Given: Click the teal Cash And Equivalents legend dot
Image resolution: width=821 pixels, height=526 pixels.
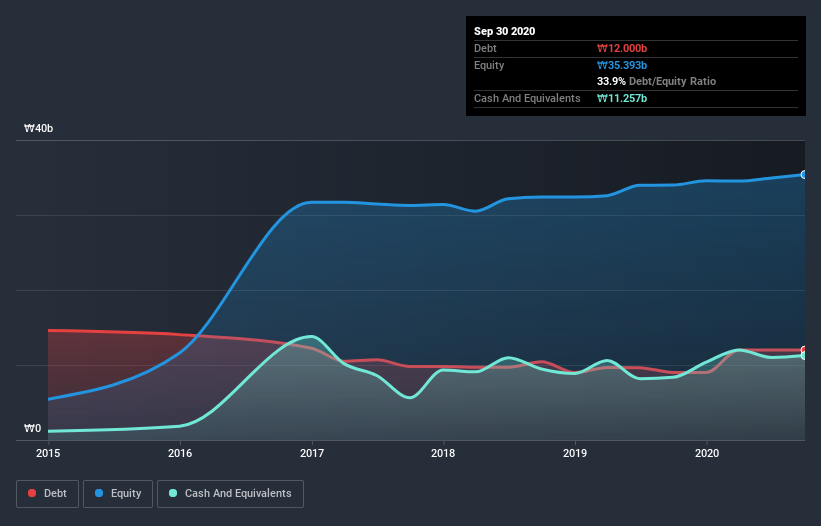Looking at the screenshot, I should 173,493.
